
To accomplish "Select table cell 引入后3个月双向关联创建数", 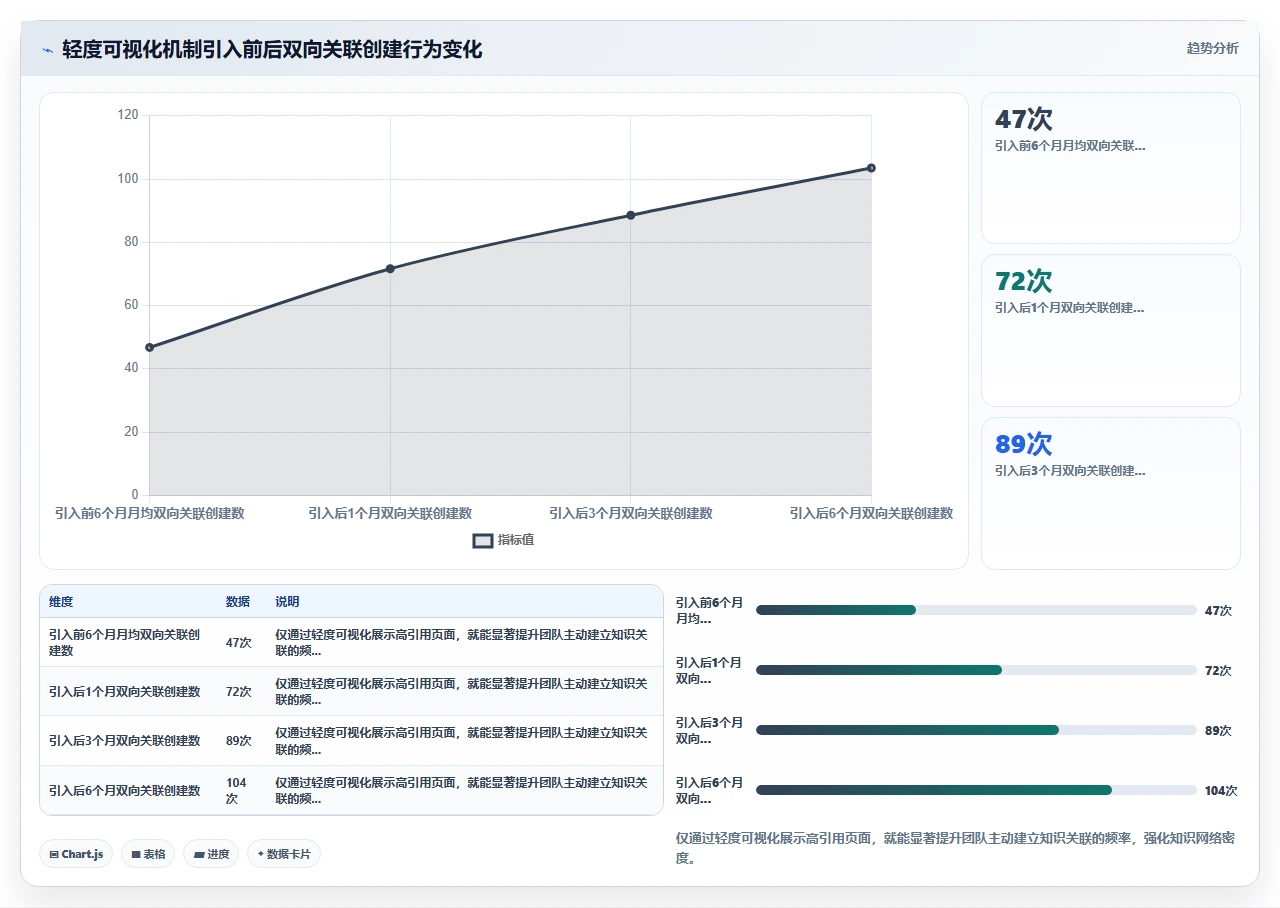I will pyautogui.click(x=128, y=741).
